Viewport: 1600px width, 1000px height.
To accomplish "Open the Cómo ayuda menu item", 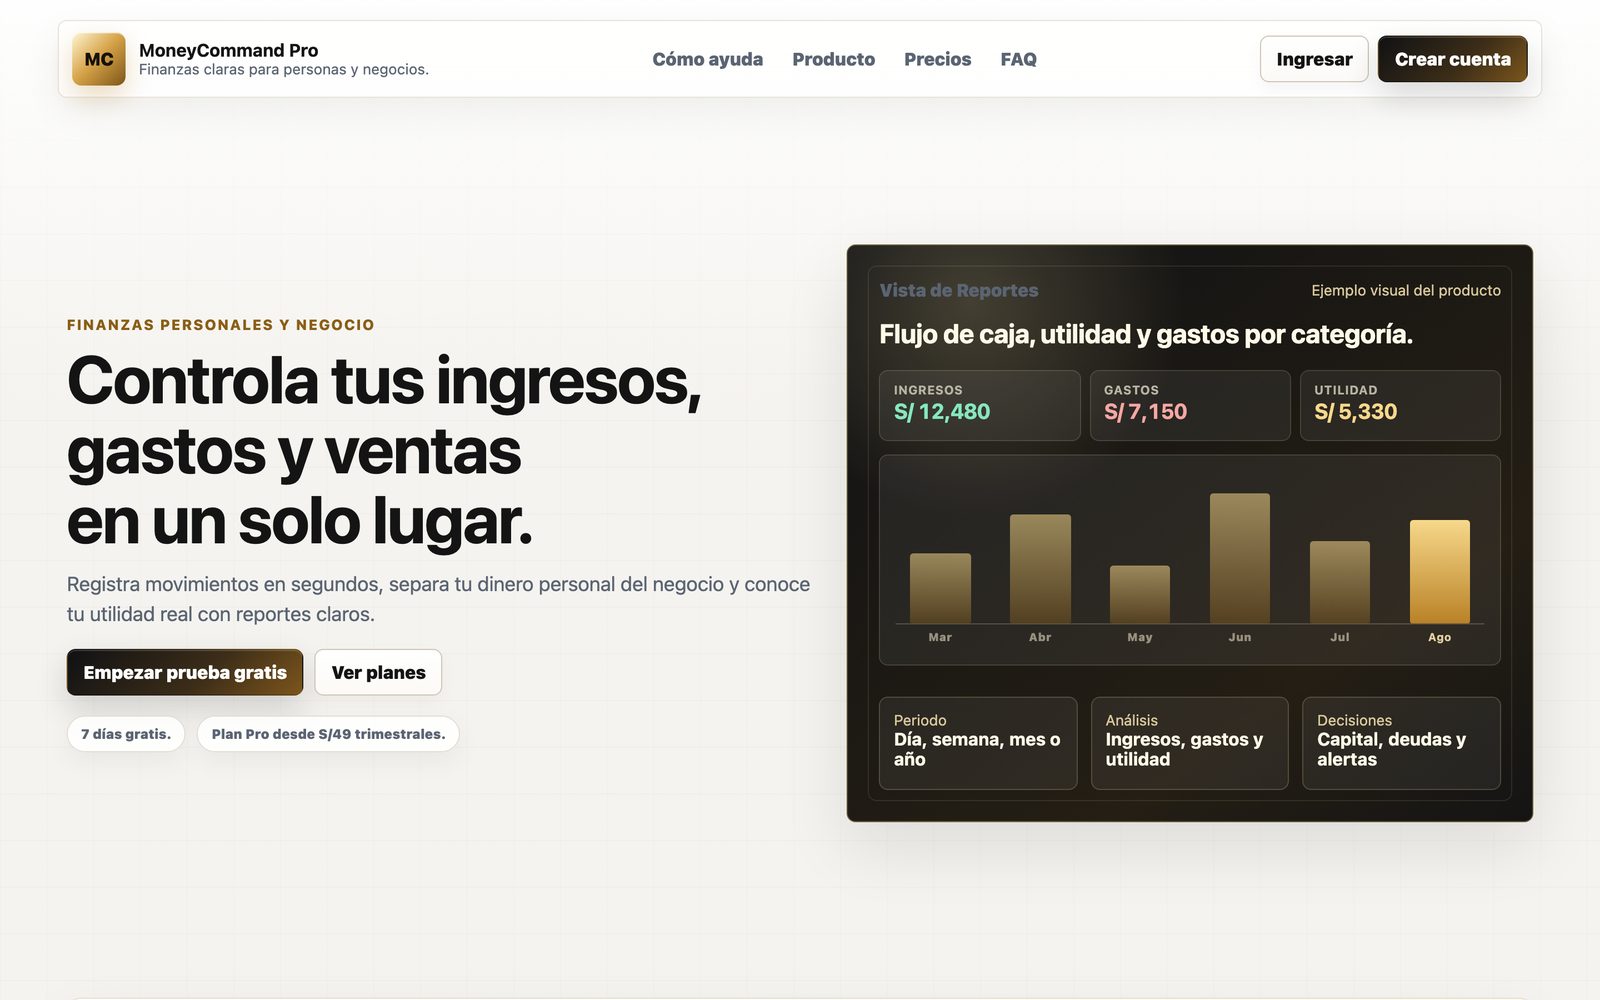I will [x=707, y=59].
